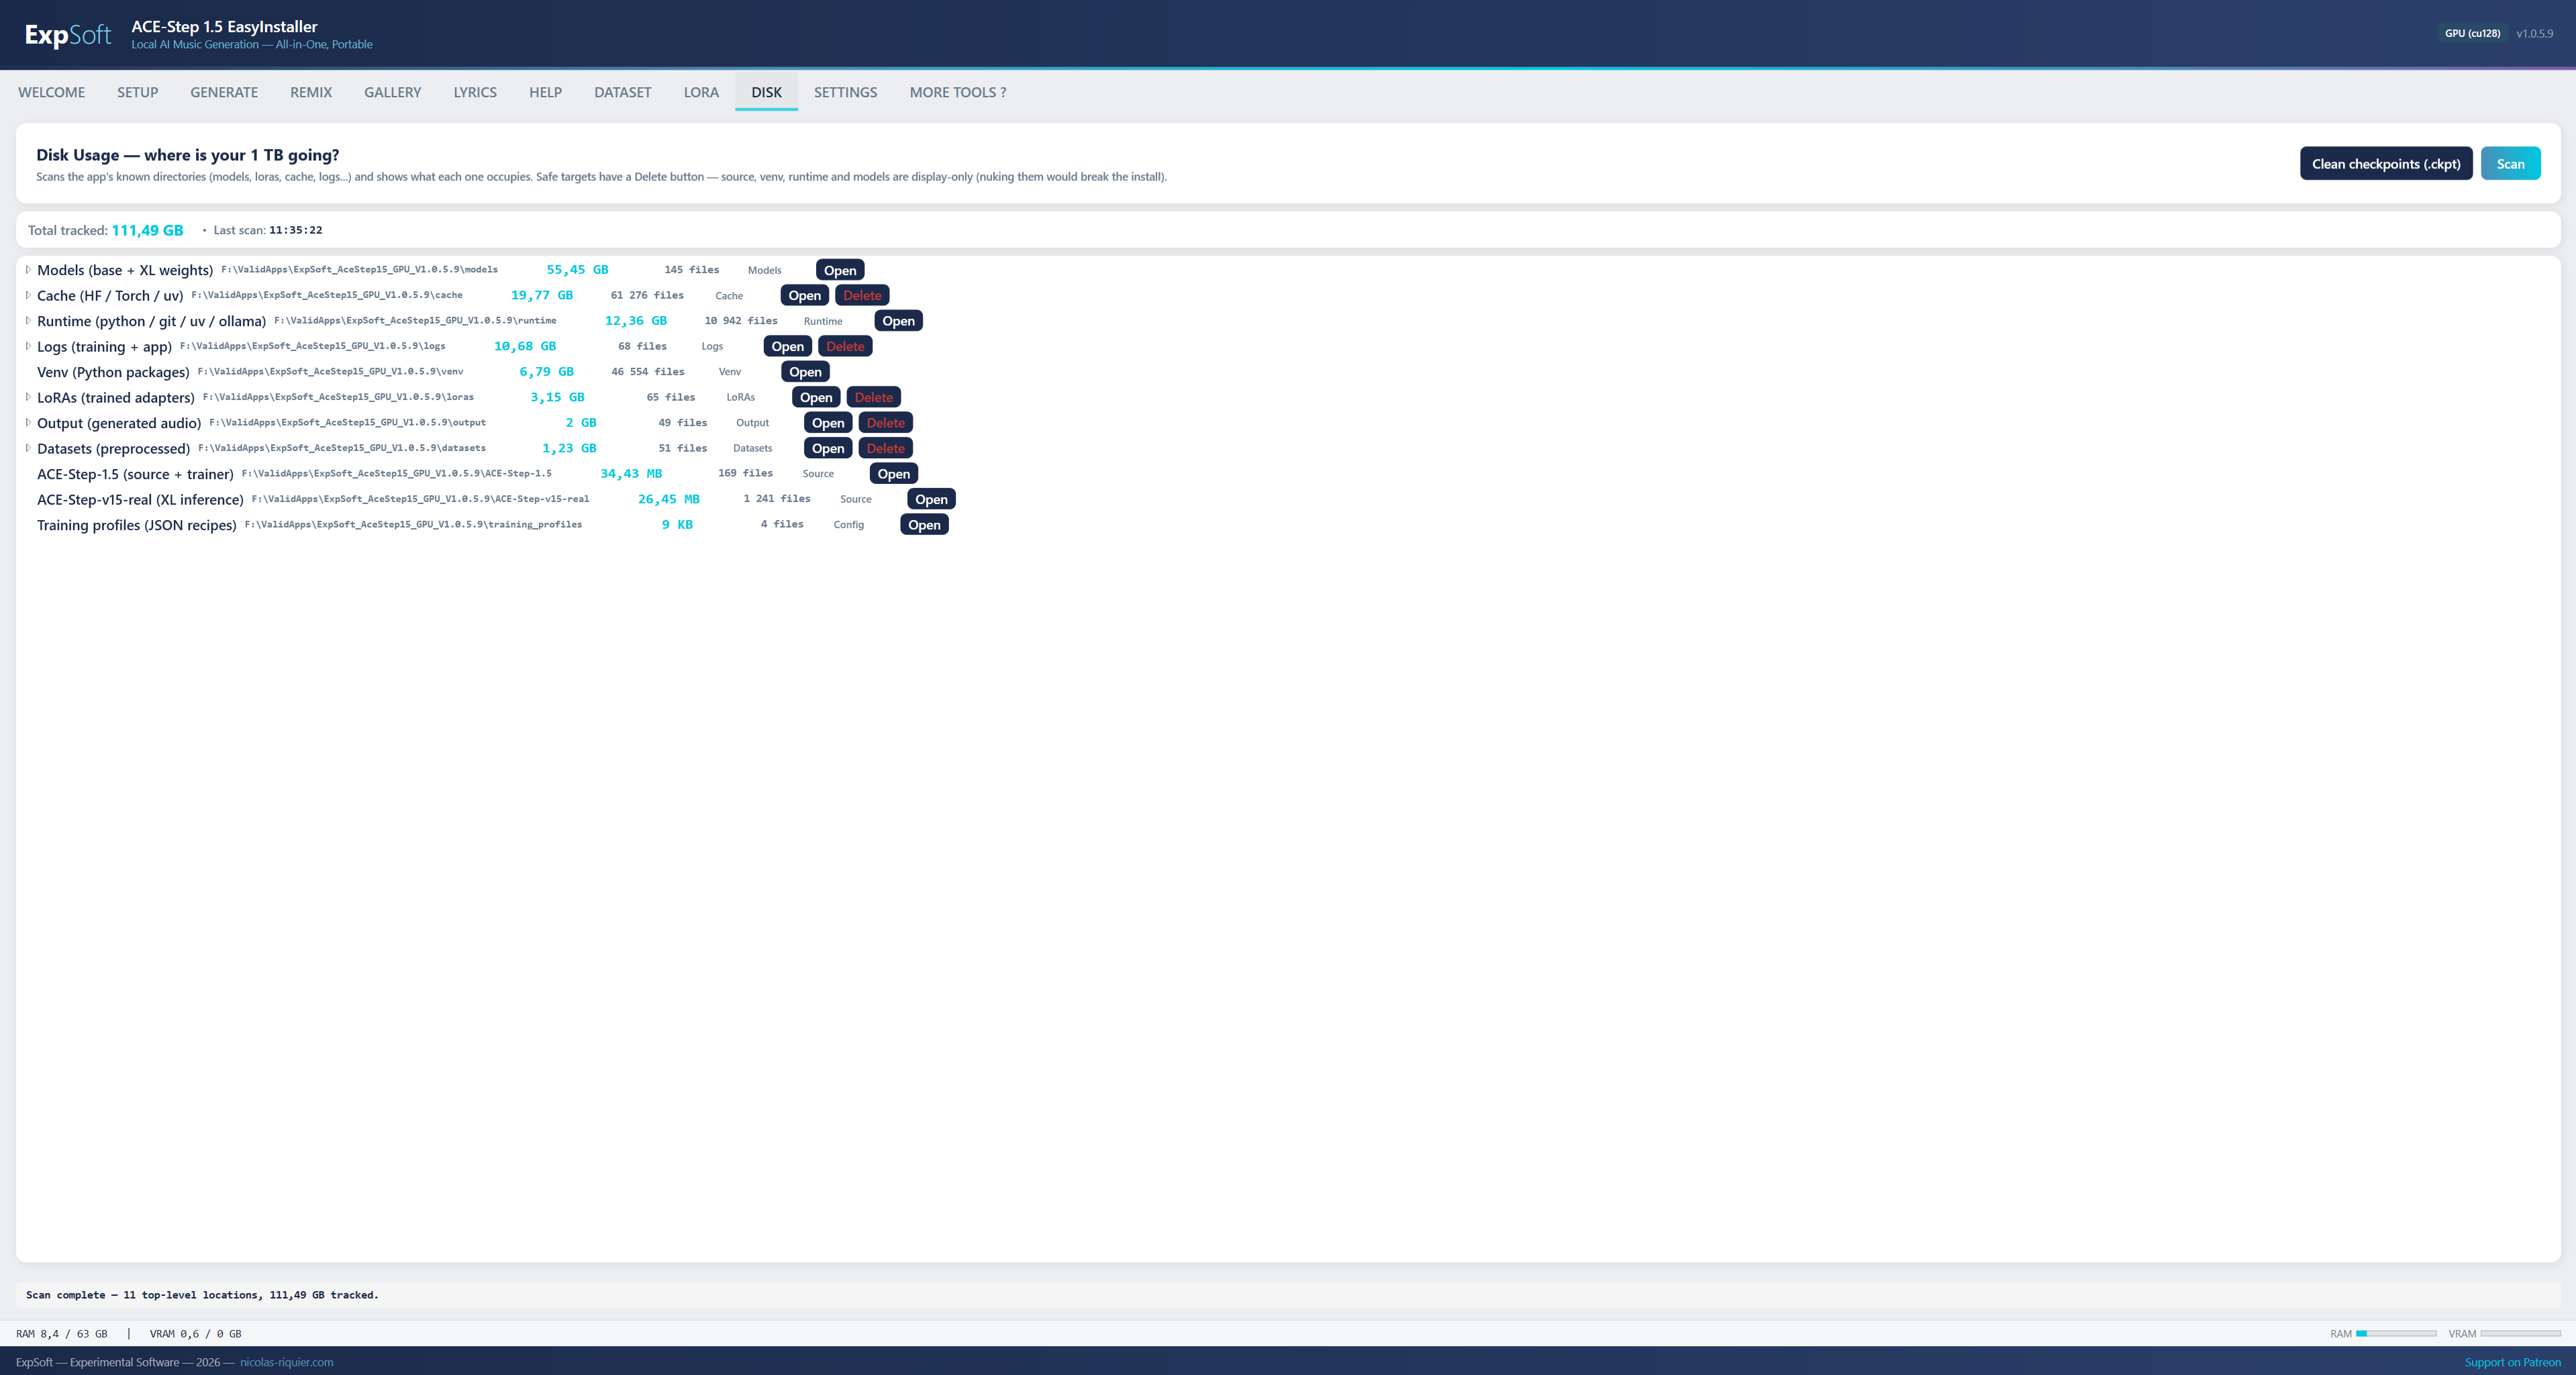Expand the LoRAs (trained adapters) row
Screen dimensions: 2576x1375
(x=28, y=397)
